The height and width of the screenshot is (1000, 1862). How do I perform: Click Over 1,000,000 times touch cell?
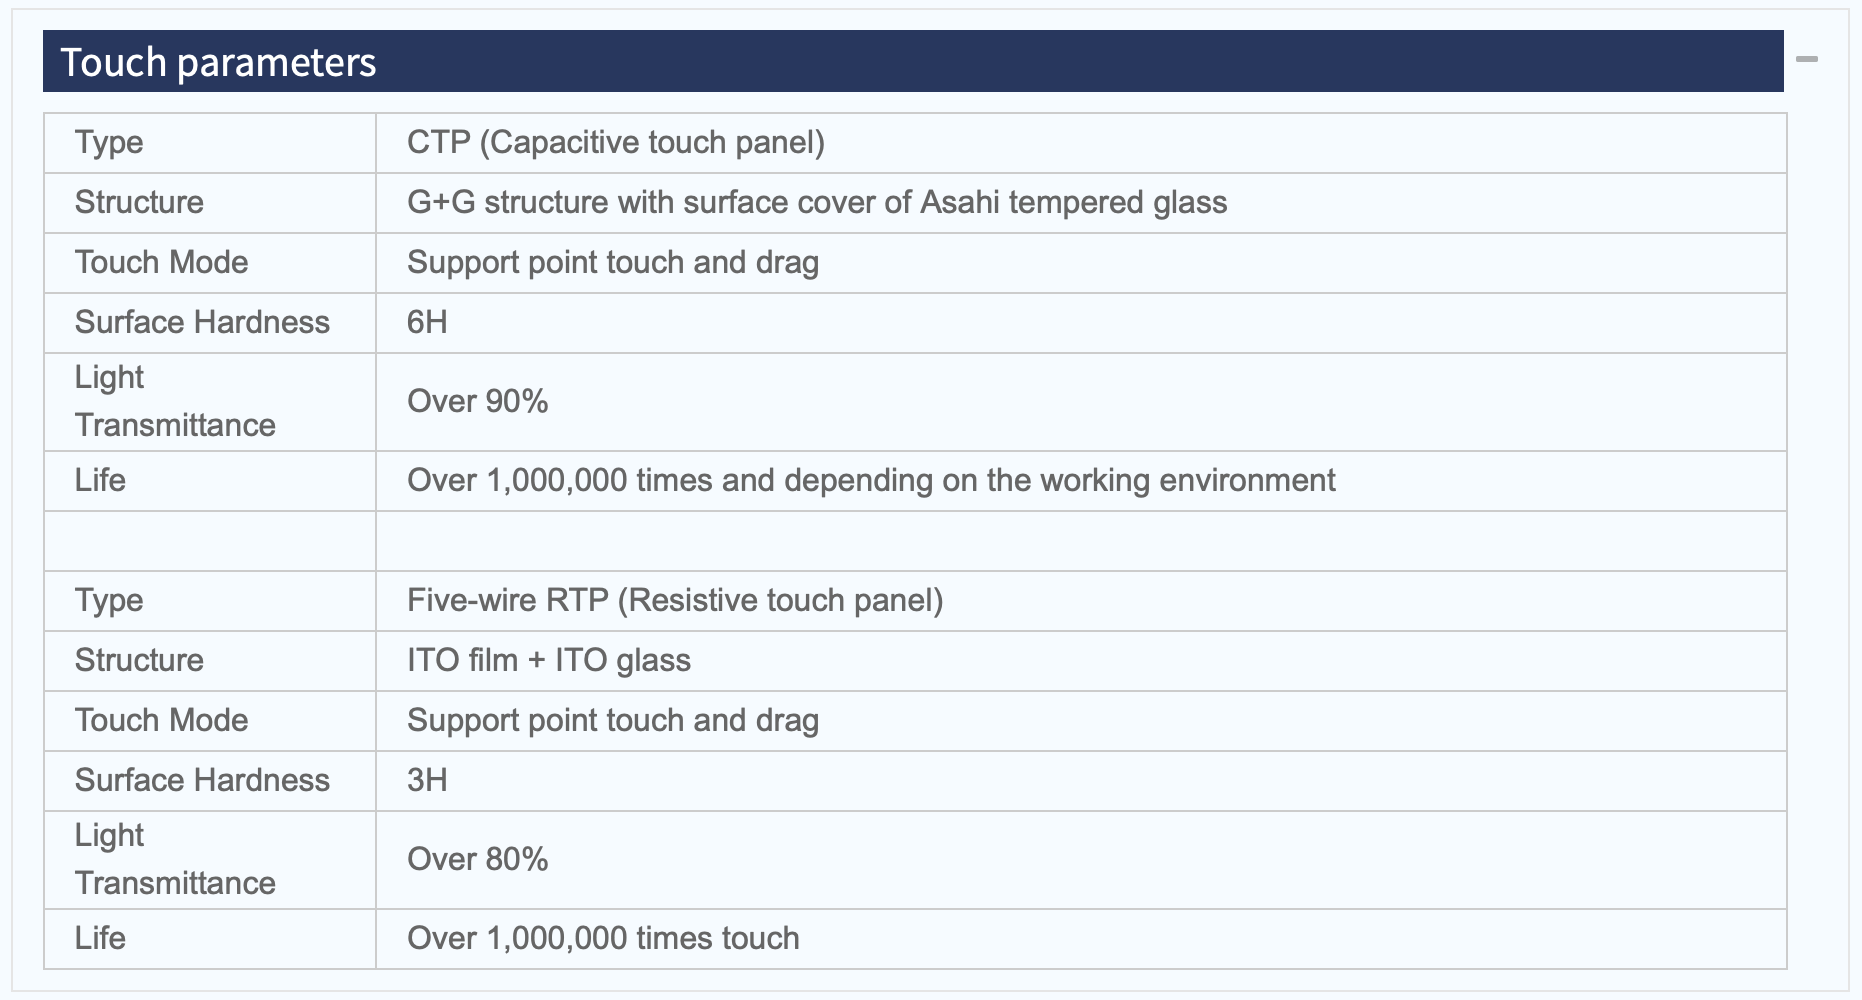(603, 939)
